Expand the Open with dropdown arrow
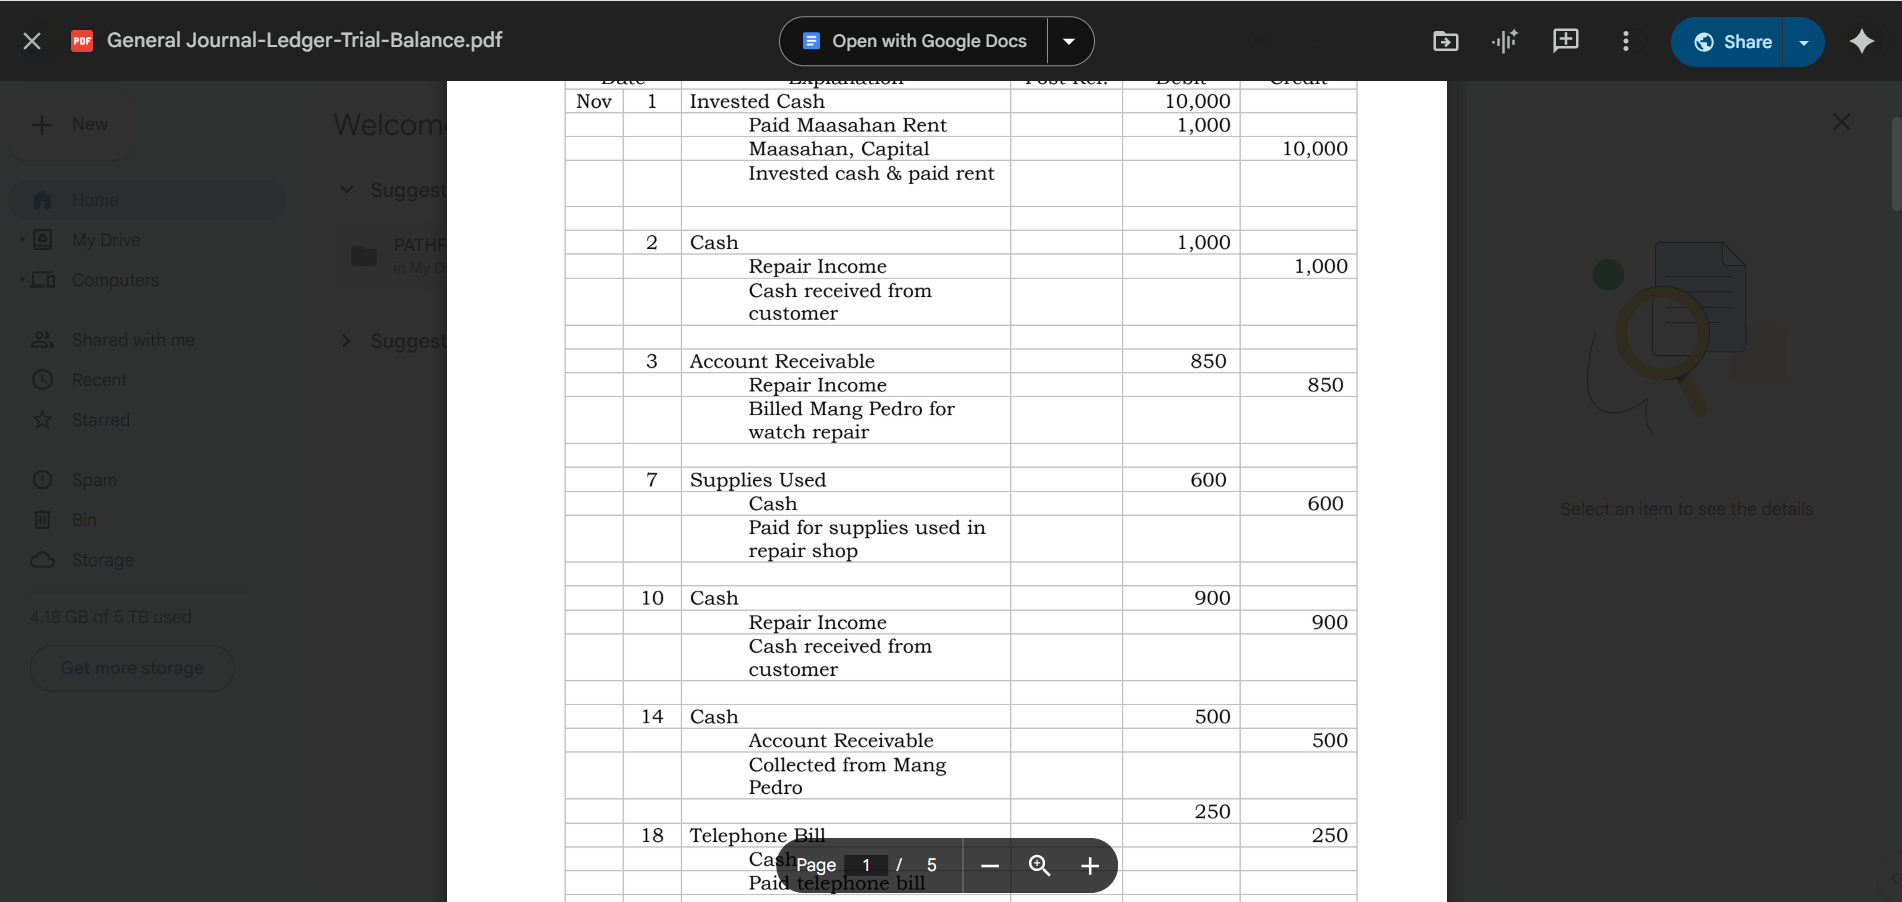 pos(1069,41)
